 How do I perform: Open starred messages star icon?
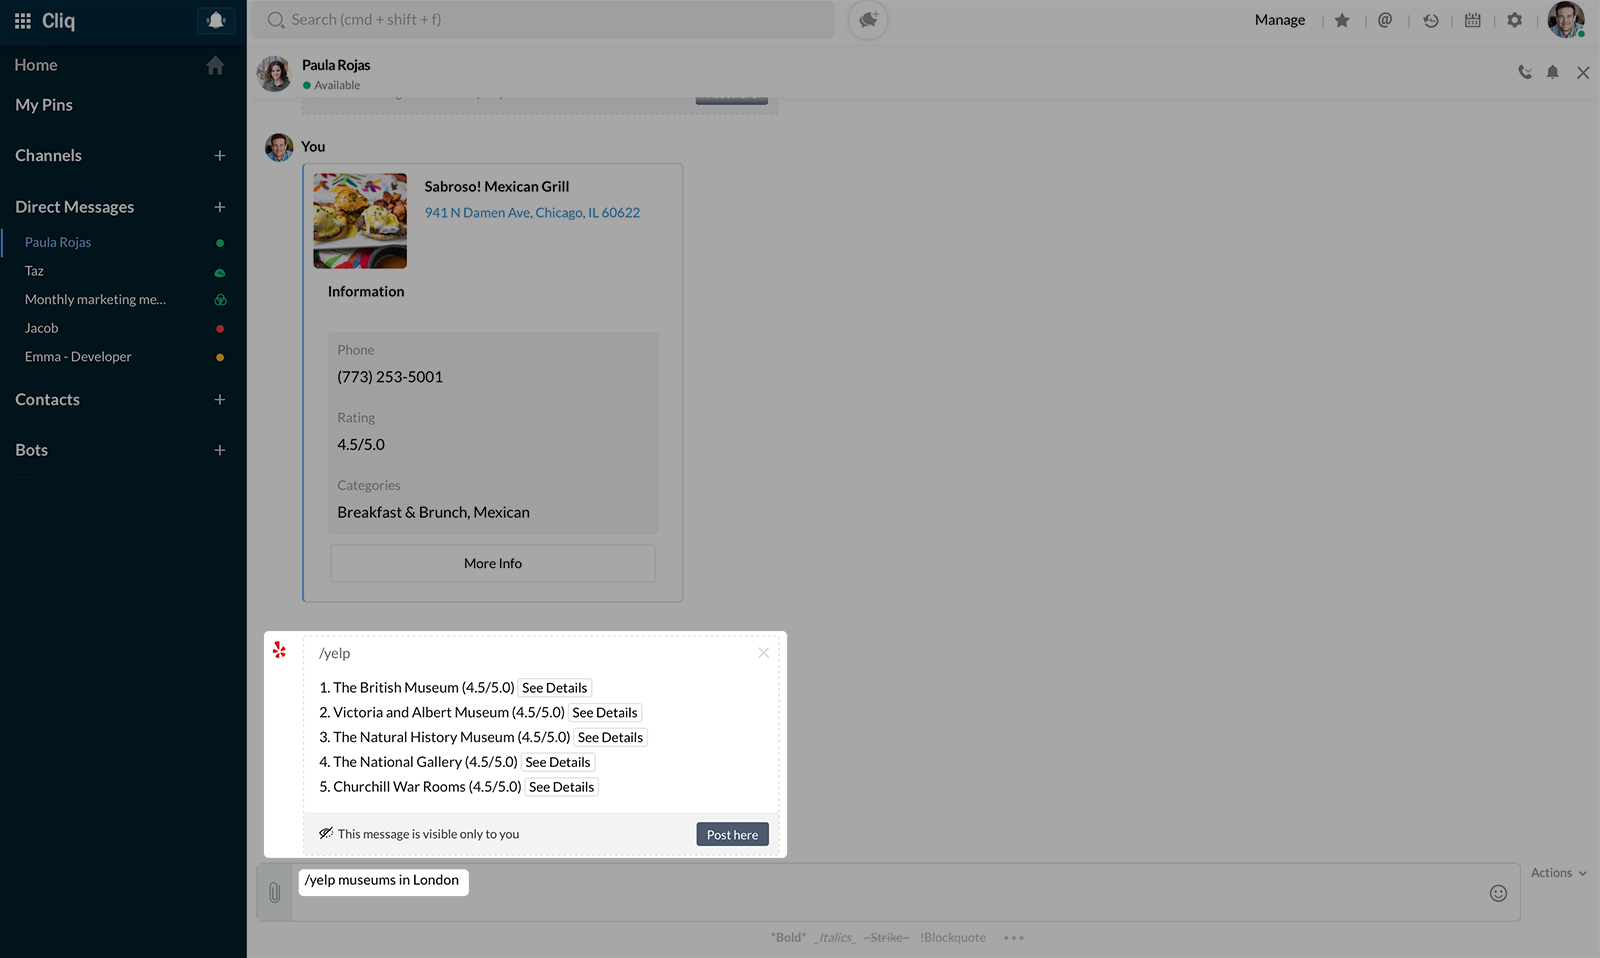point(1342,20)
